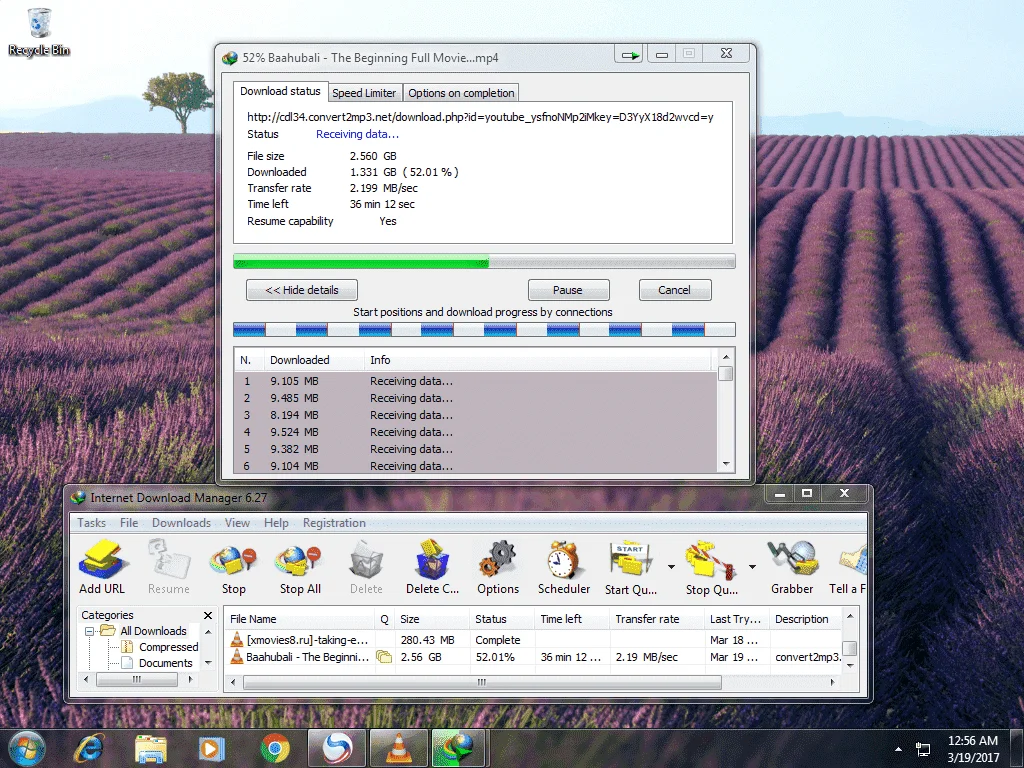Show hidden tray icons arrow
Image resolution: width=1024 pixels, height=768 pixels.
tap(899, 749)
